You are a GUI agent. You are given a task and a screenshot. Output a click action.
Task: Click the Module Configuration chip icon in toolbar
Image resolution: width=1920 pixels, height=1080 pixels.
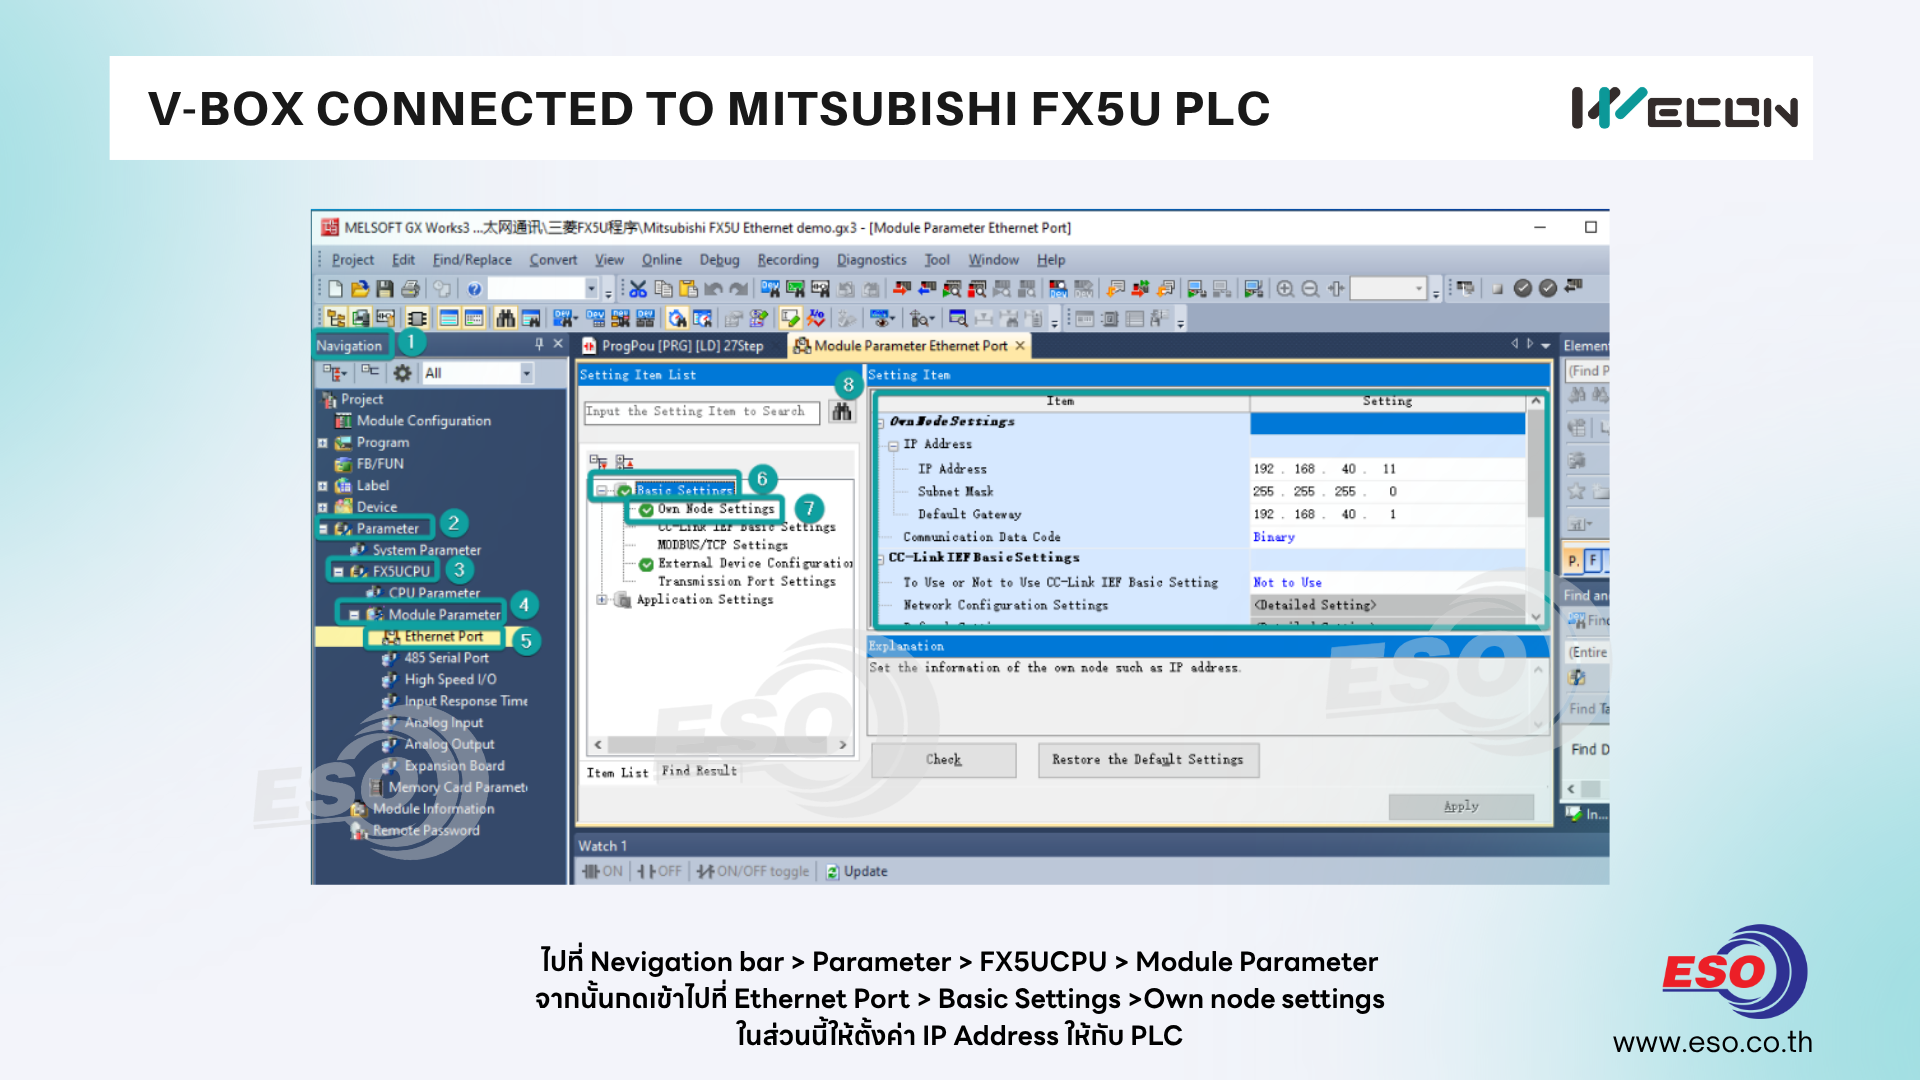tap(417, 319)
